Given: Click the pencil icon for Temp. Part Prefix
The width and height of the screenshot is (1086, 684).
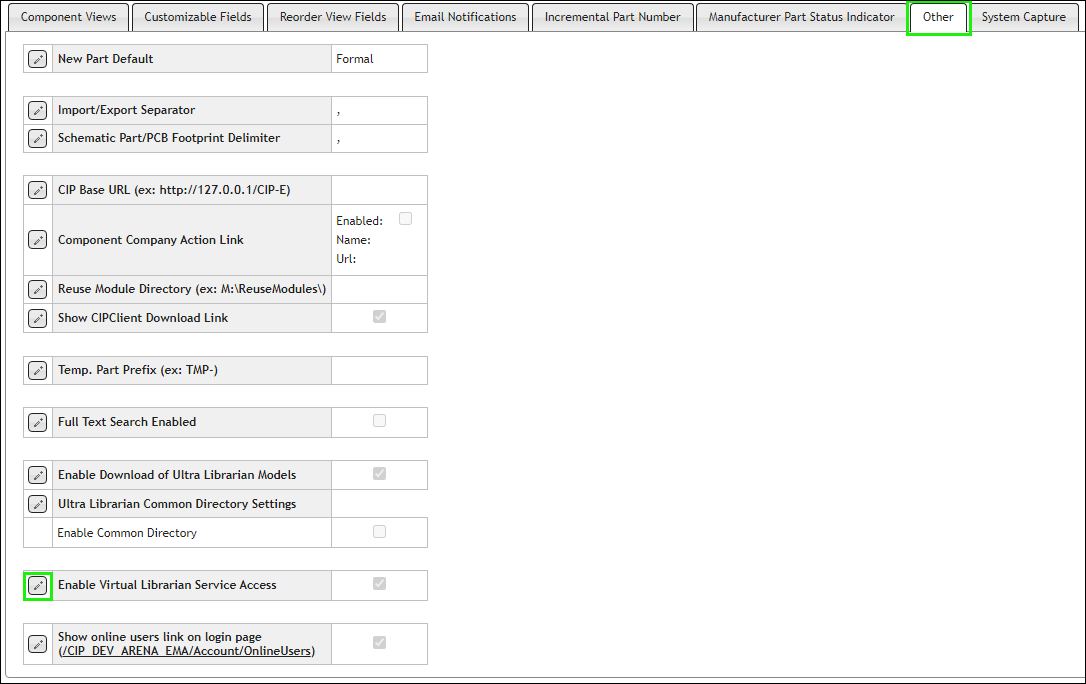Looking at the screenshot, I should coord(37,370).
